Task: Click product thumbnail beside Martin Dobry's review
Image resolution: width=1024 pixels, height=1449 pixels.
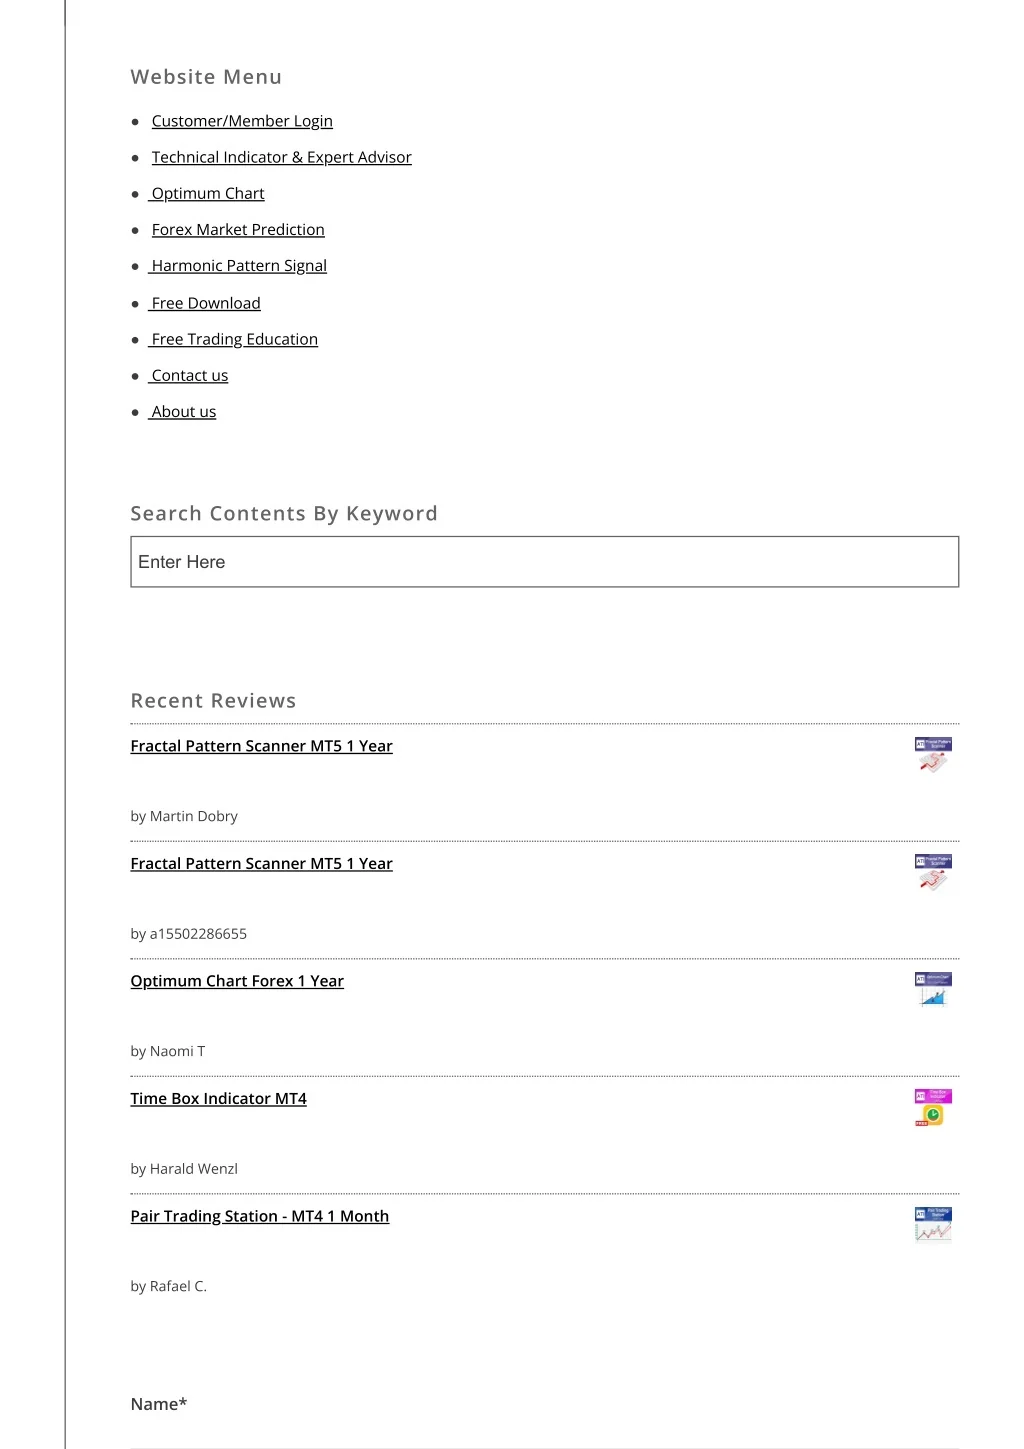Action: [x=933, y=755]
